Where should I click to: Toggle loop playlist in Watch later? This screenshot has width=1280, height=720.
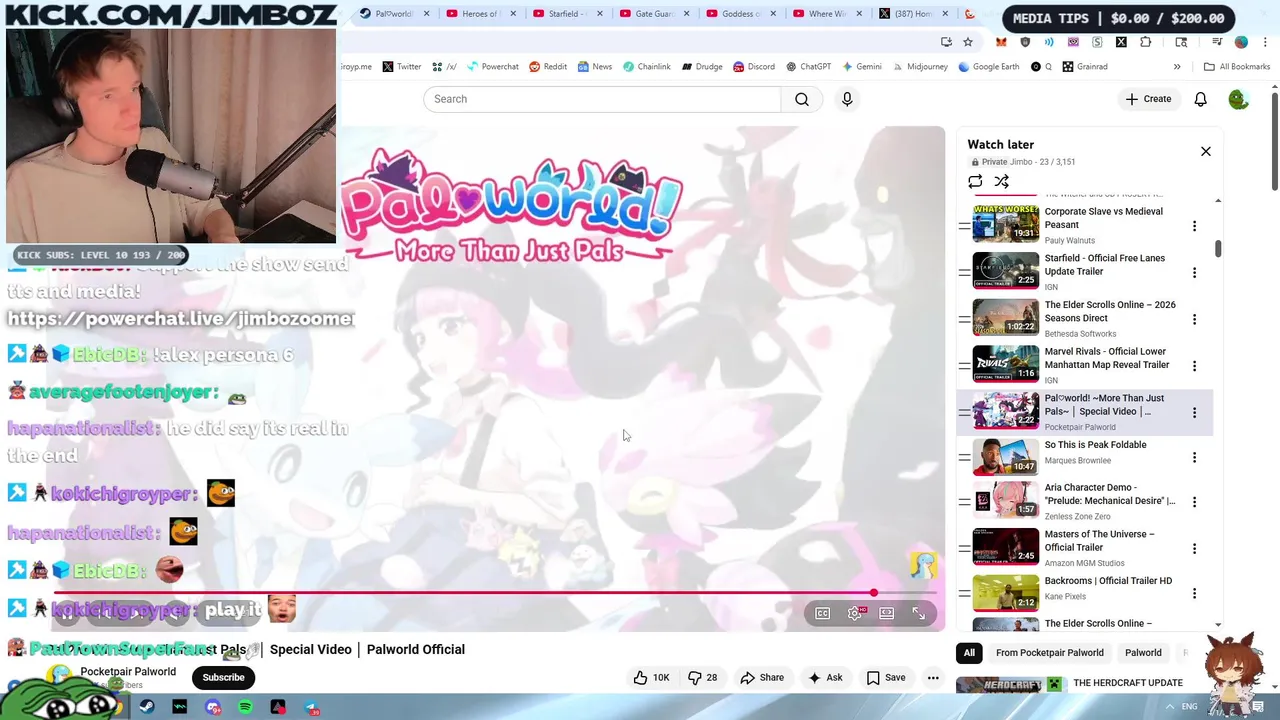(975, 181)
